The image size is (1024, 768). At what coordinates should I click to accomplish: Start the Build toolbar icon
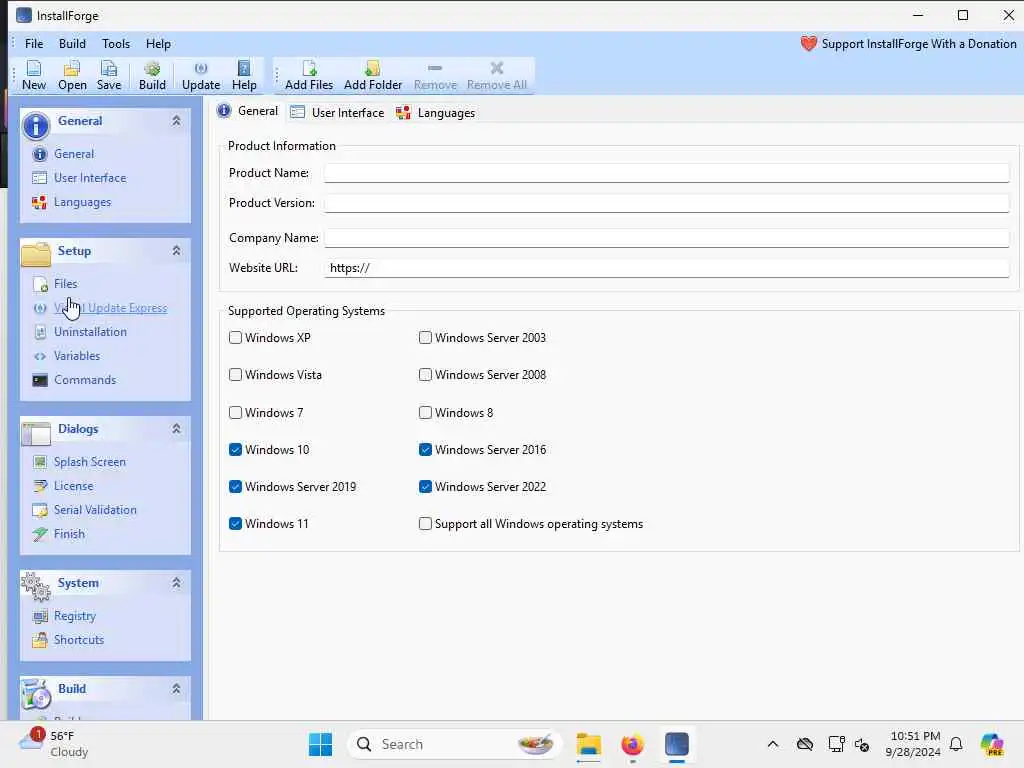152,75
